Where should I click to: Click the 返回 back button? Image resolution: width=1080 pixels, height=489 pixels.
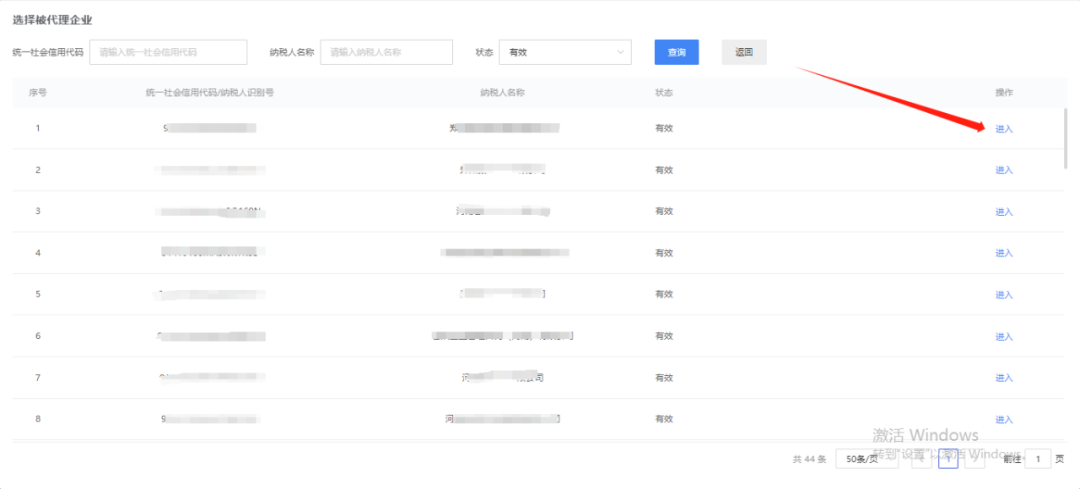(x=743, y=52)
